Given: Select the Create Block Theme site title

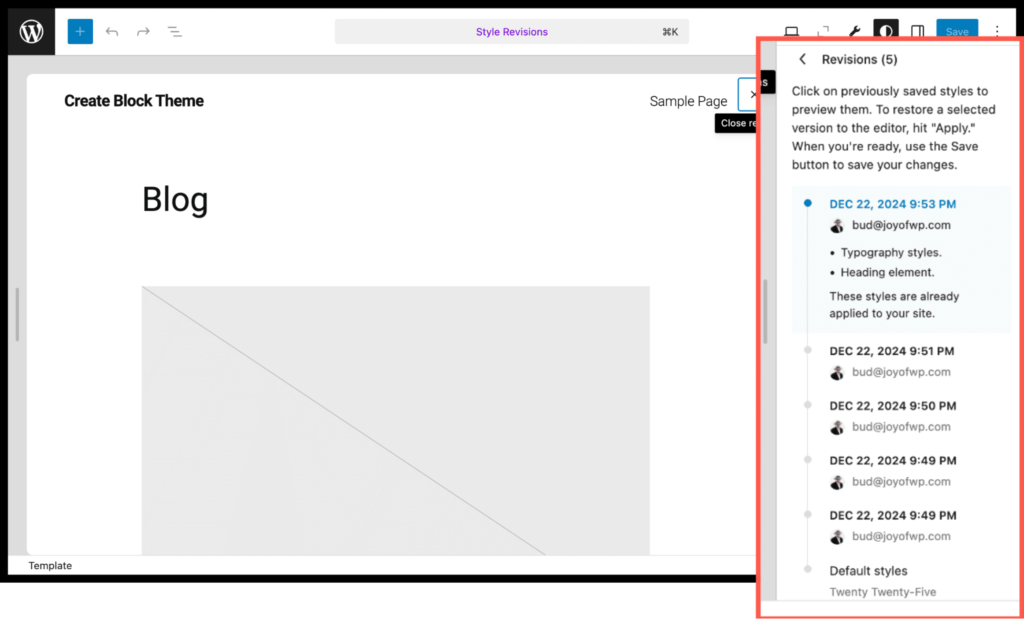Looking at the screenshot, I should pyautogui.click(x=134, y=101).
